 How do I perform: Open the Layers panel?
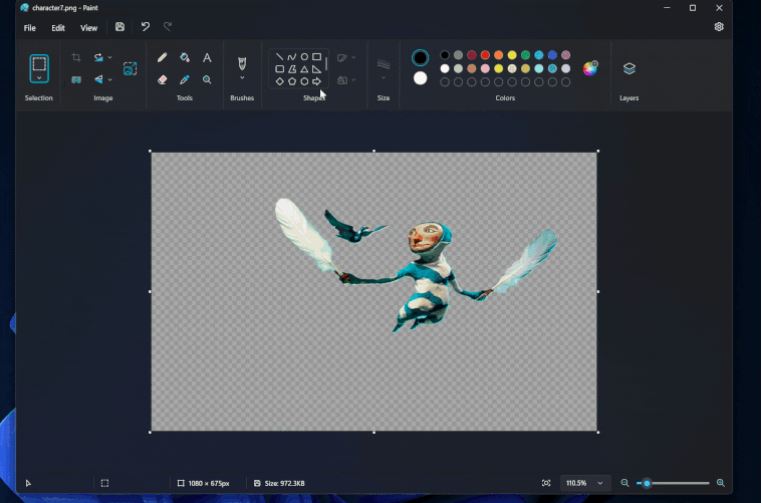coord(629,69)
